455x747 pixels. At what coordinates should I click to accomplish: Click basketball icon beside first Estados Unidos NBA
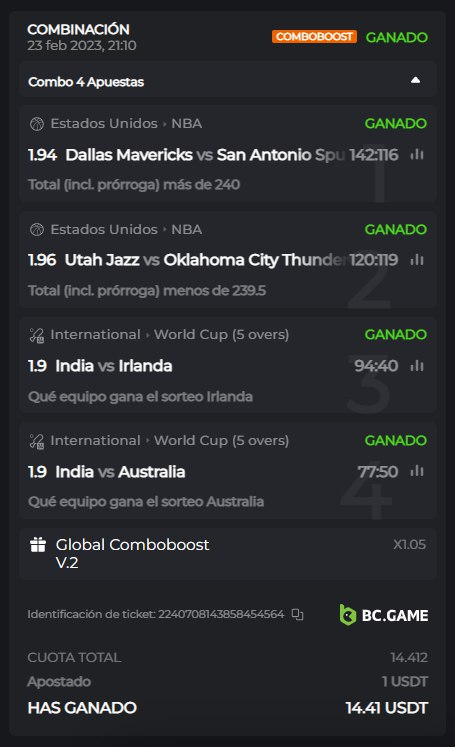click(x=37, y=124)
